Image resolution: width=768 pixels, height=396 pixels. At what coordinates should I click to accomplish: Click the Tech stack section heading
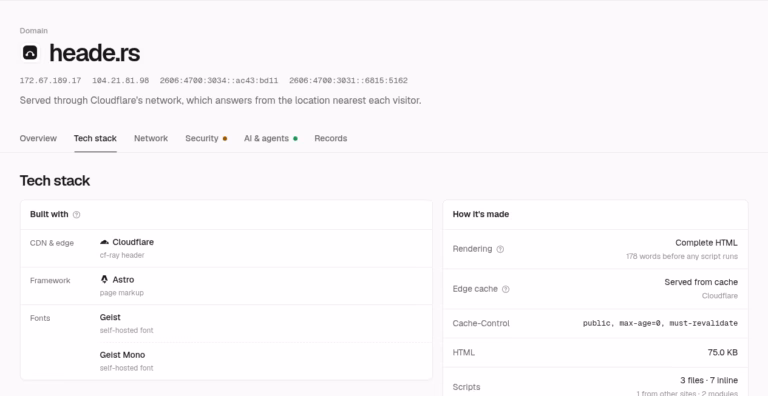pyautogui.click(x=55, y=181)
